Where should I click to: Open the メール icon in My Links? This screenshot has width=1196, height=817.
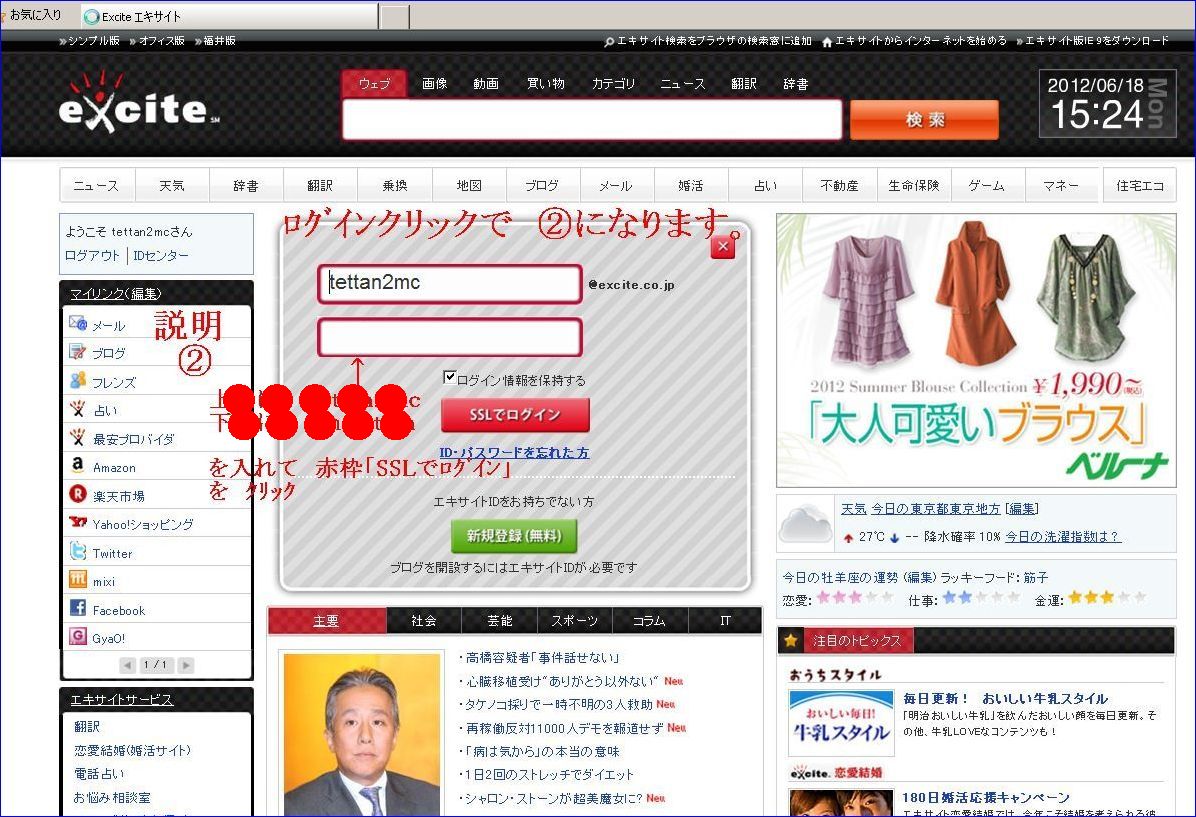point(78,323)
